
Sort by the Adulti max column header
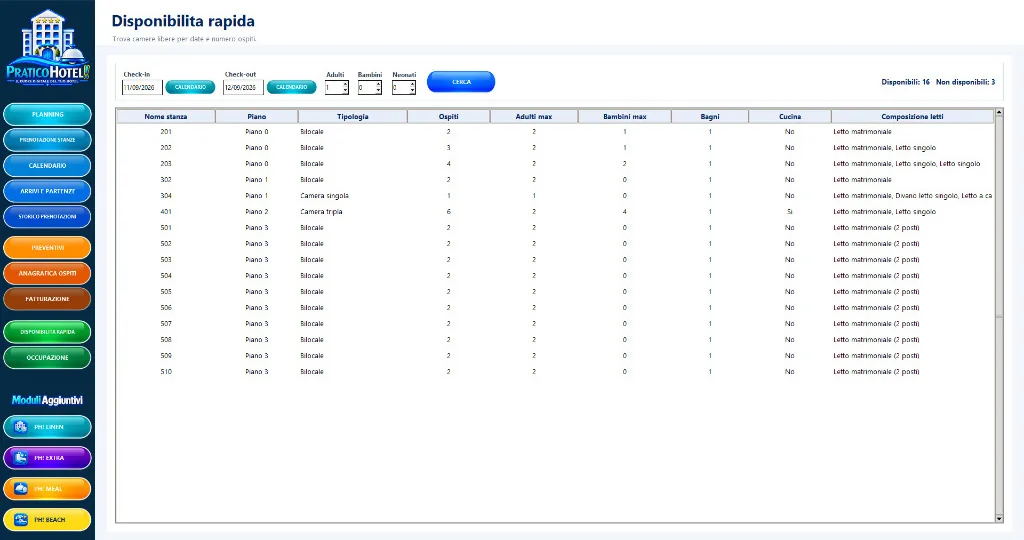click(534, 116)
